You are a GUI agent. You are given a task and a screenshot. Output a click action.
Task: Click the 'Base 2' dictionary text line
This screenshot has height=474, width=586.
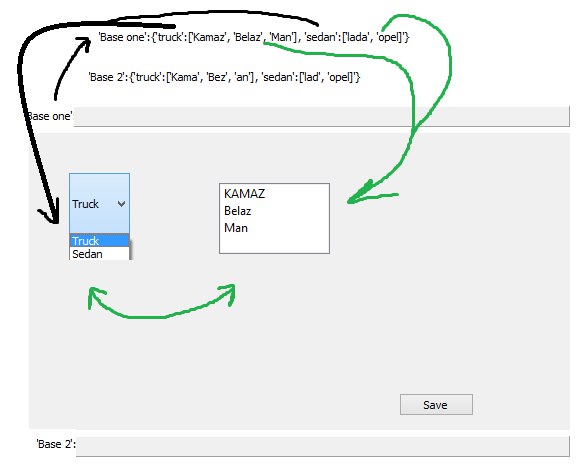coord(224,77)
